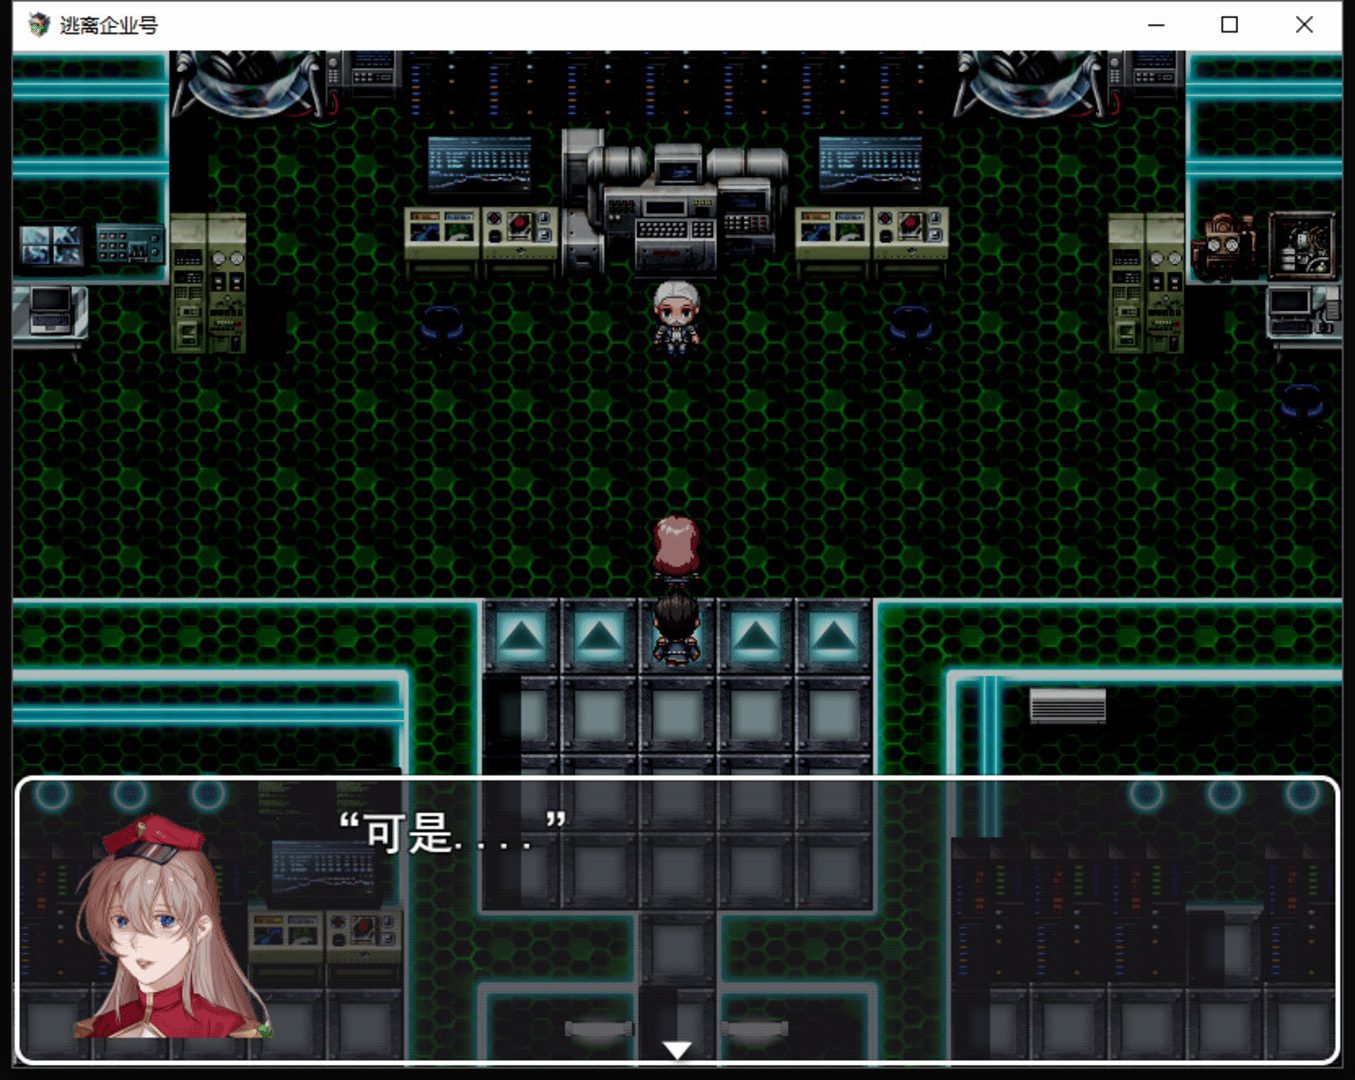Viewport: 1355px width, 1080px height.
Task: Click the game's title bar app icon
Action: (x=39, y=25)
